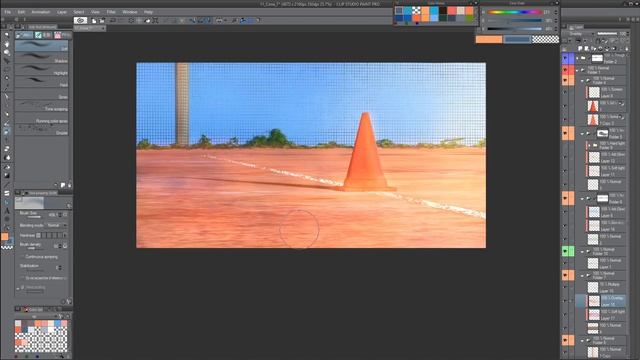Click the Clip Studio launcher icon in command bar
Viewport: 640px width, 360px height.
[80, 20]
